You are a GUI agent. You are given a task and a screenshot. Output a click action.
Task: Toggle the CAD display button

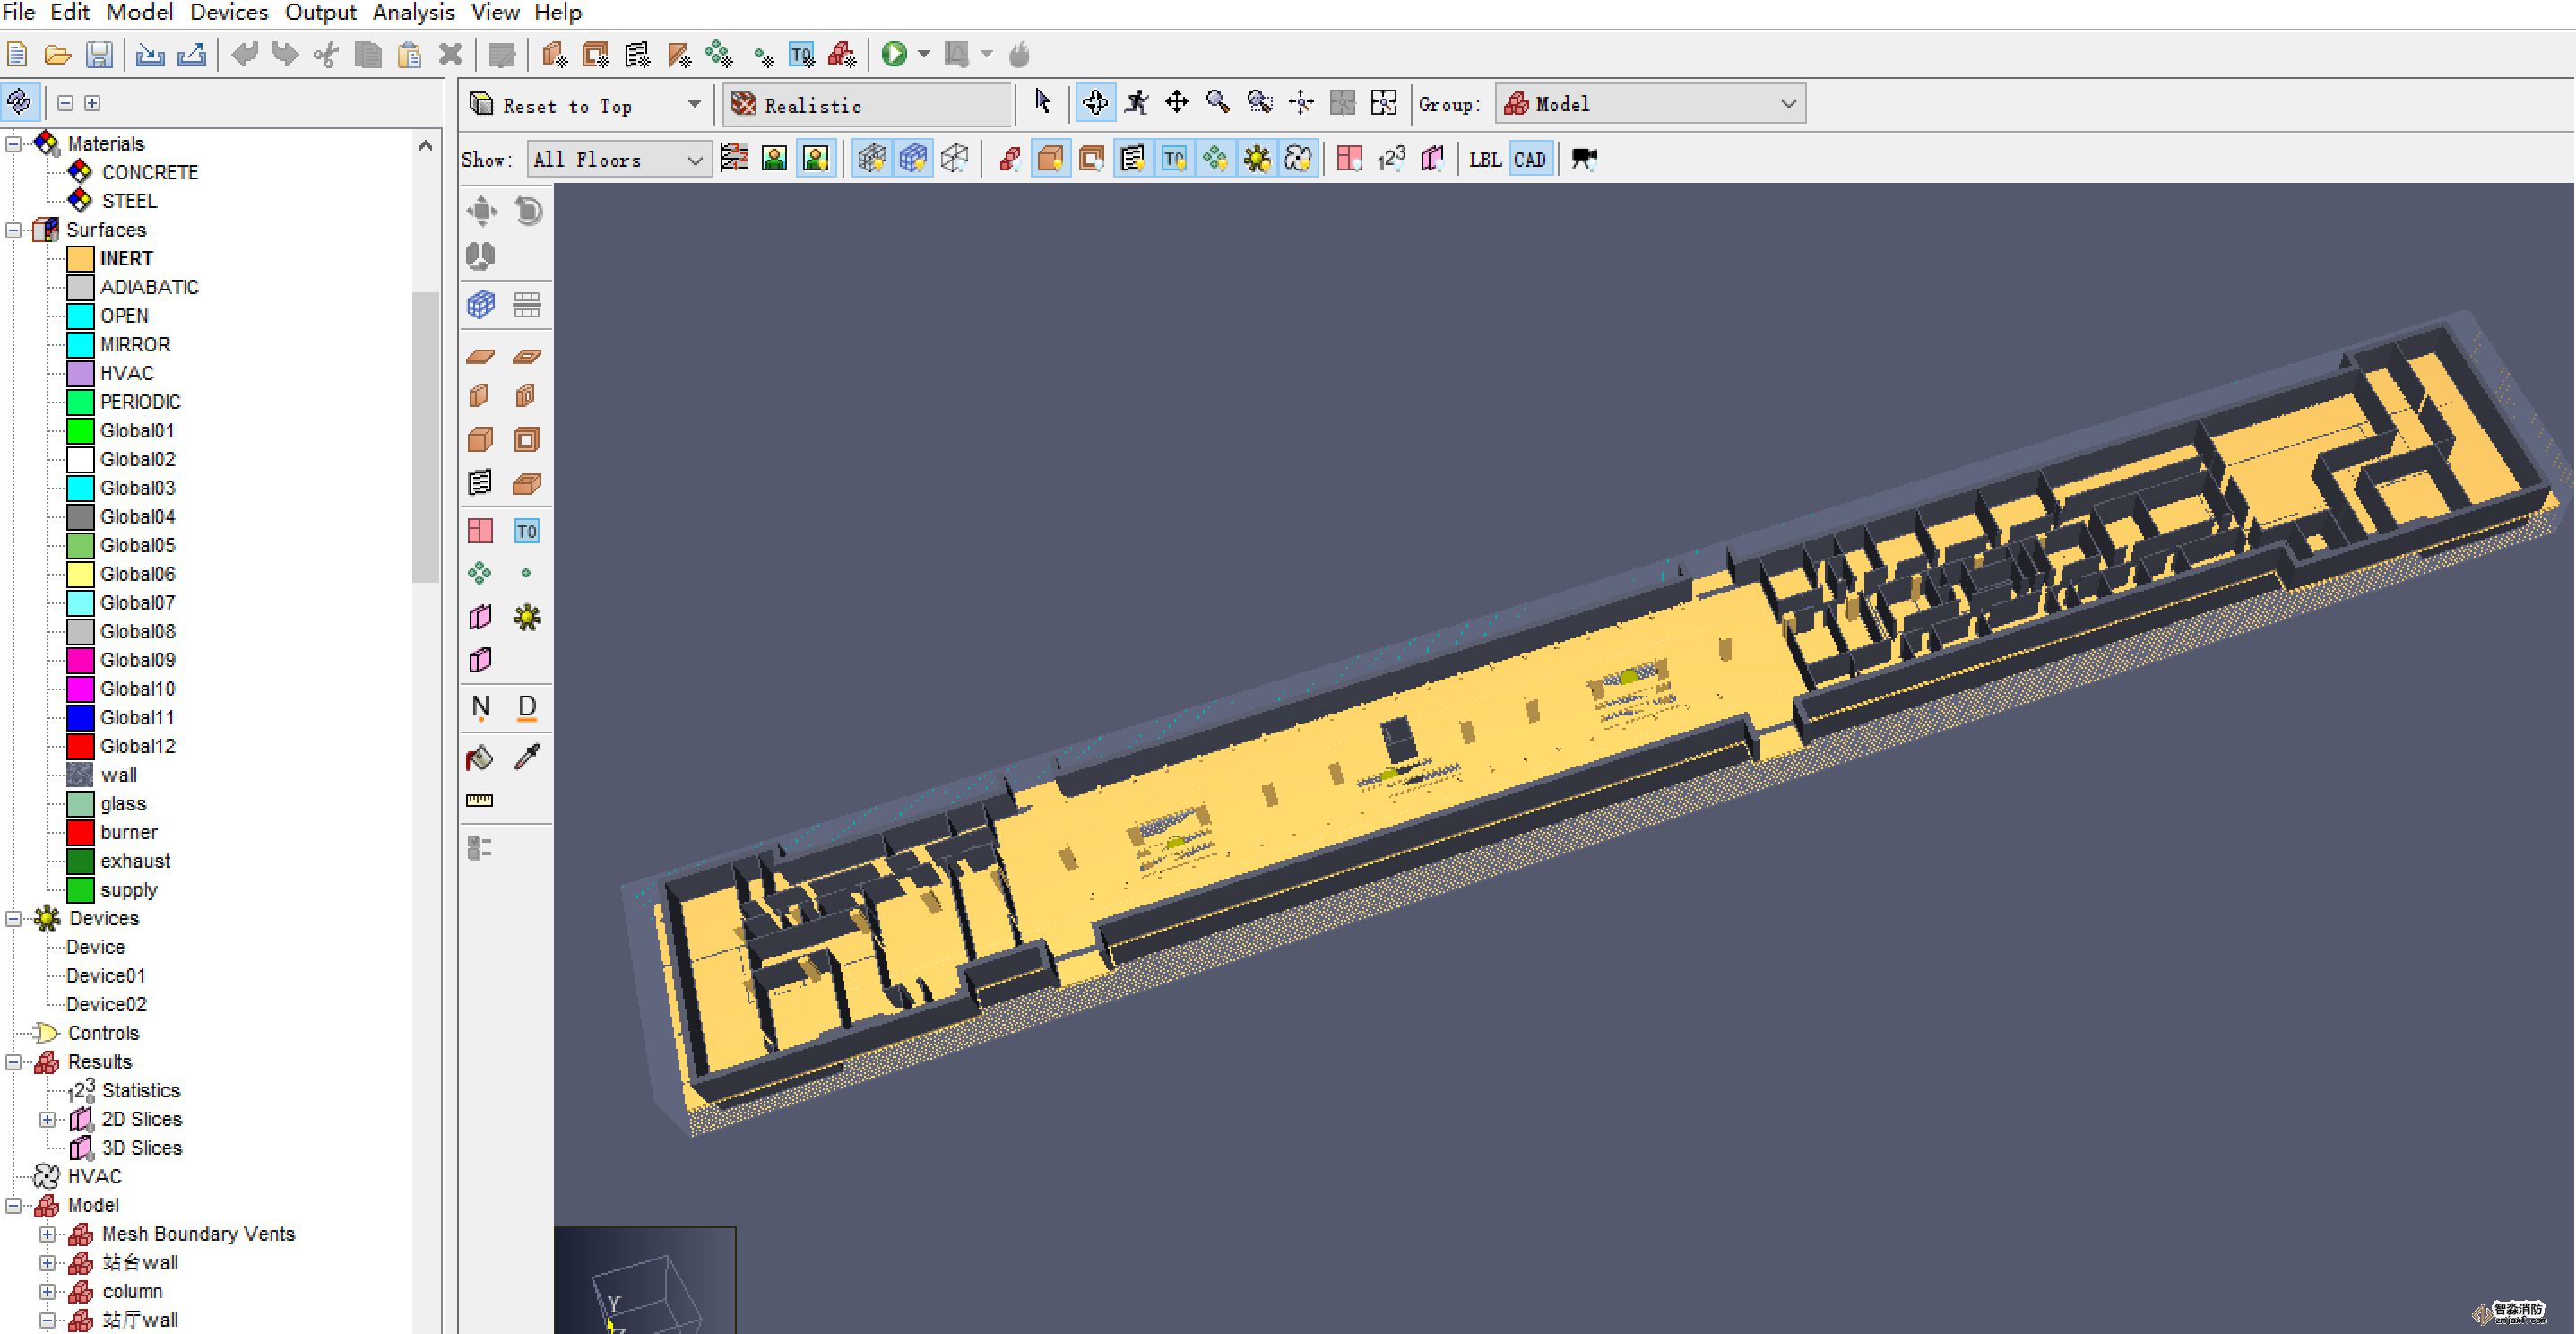(1529, 159)
